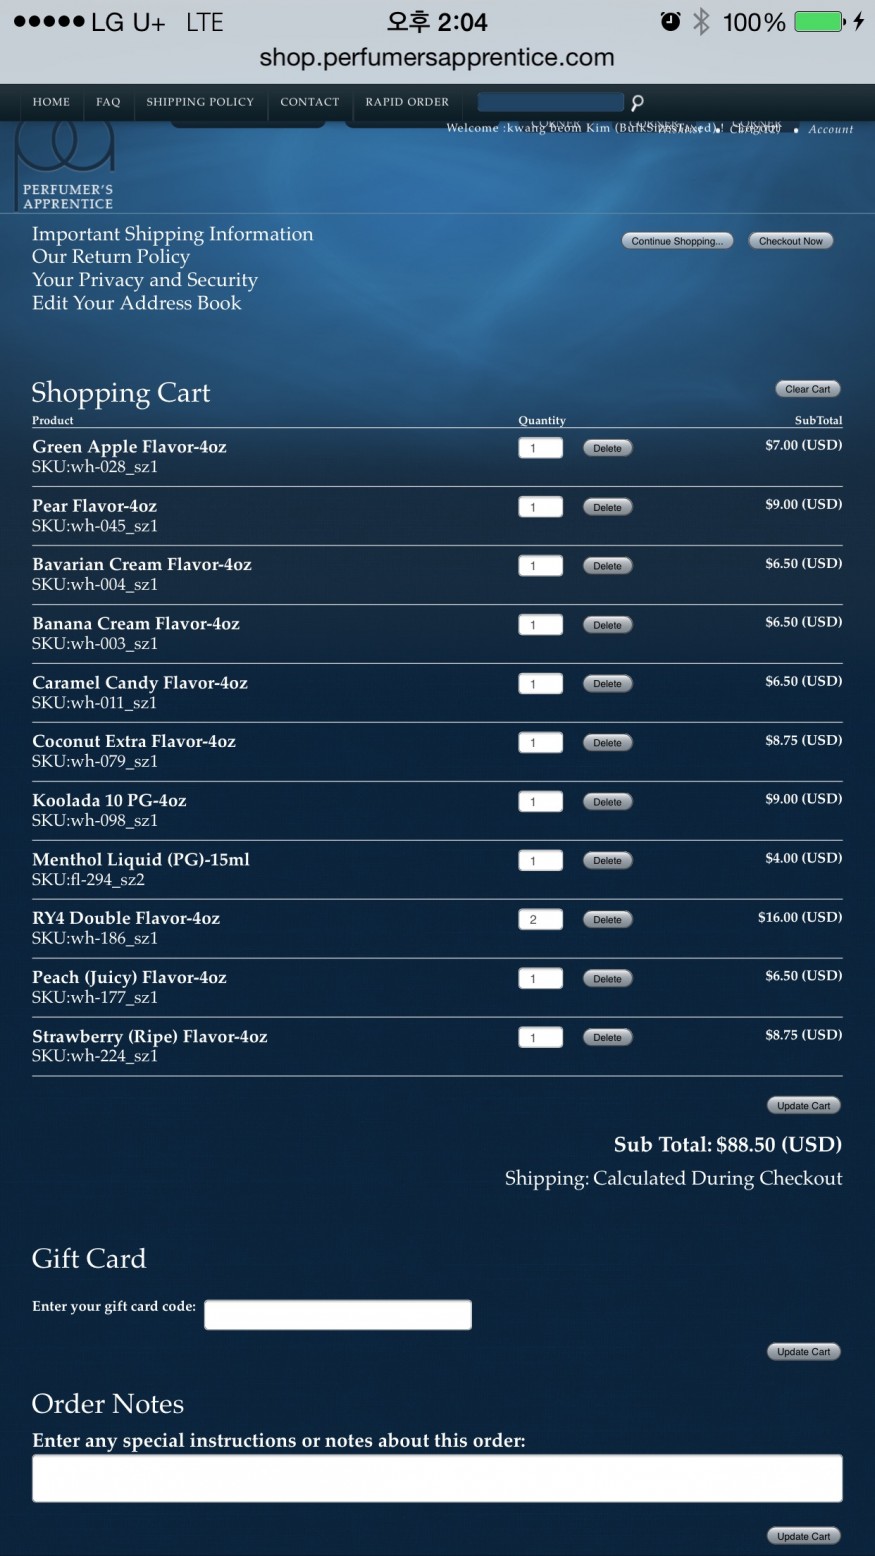Click the Perfumer's Apprentice logo
This screenshot has width=875, height=1556.
tap(66, 166)
